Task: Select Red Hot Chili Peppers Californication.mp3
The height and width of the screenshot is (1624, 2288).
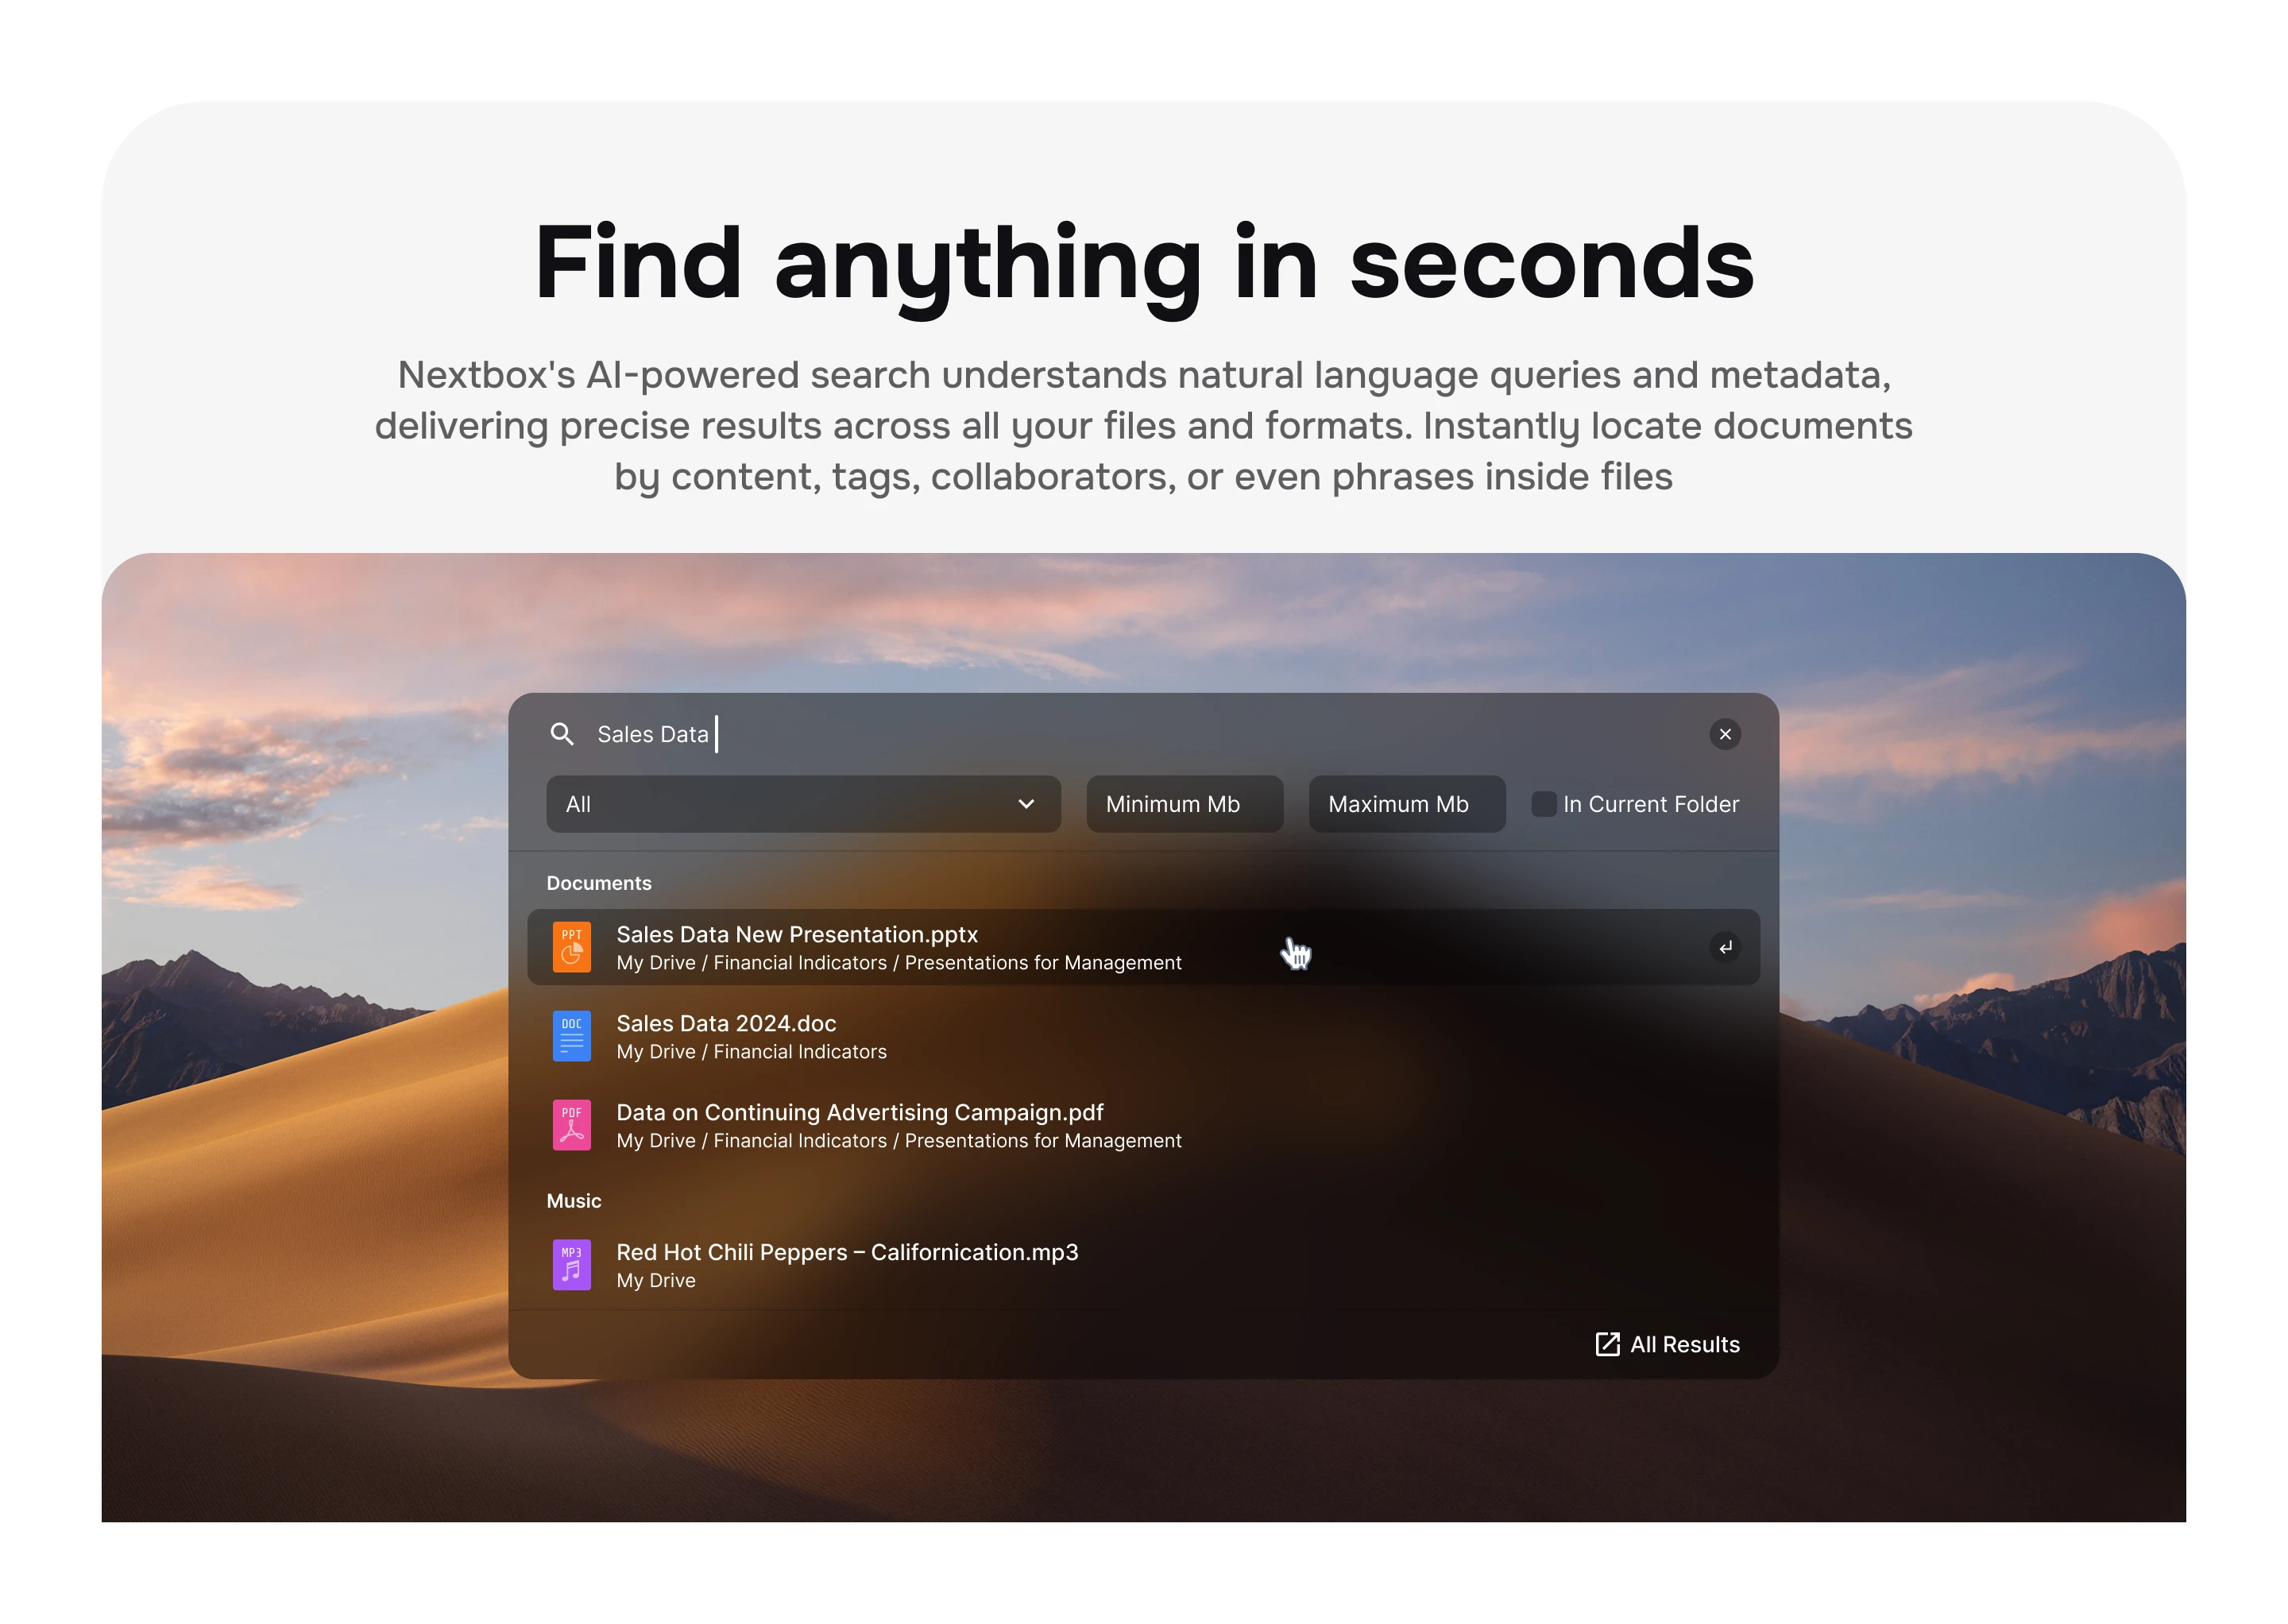Action: (1143, 1265)
